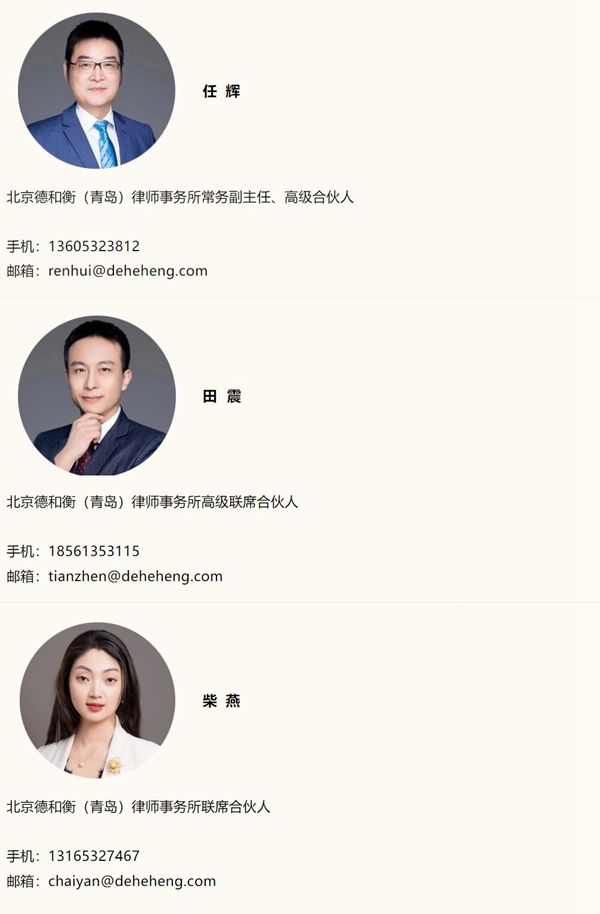Open Ren Hui's circular profile photo
This screenshot has width=600, height=914.
coord(96,90)
